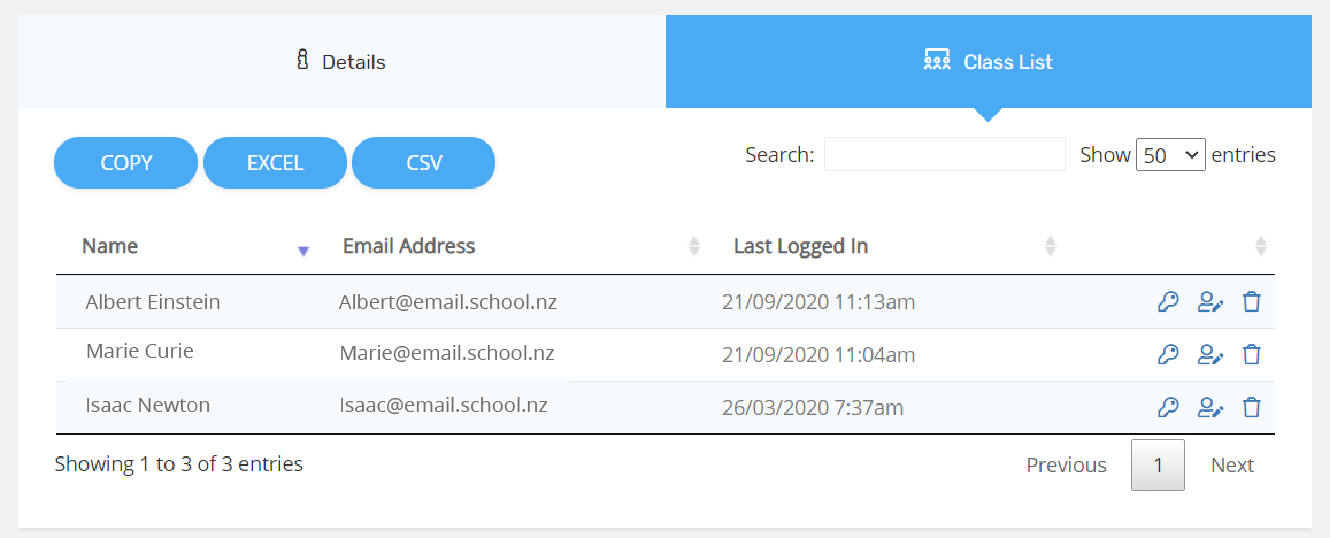Focus the Search input field
The width and height of the screenshot is (1331, 538).
944,155
